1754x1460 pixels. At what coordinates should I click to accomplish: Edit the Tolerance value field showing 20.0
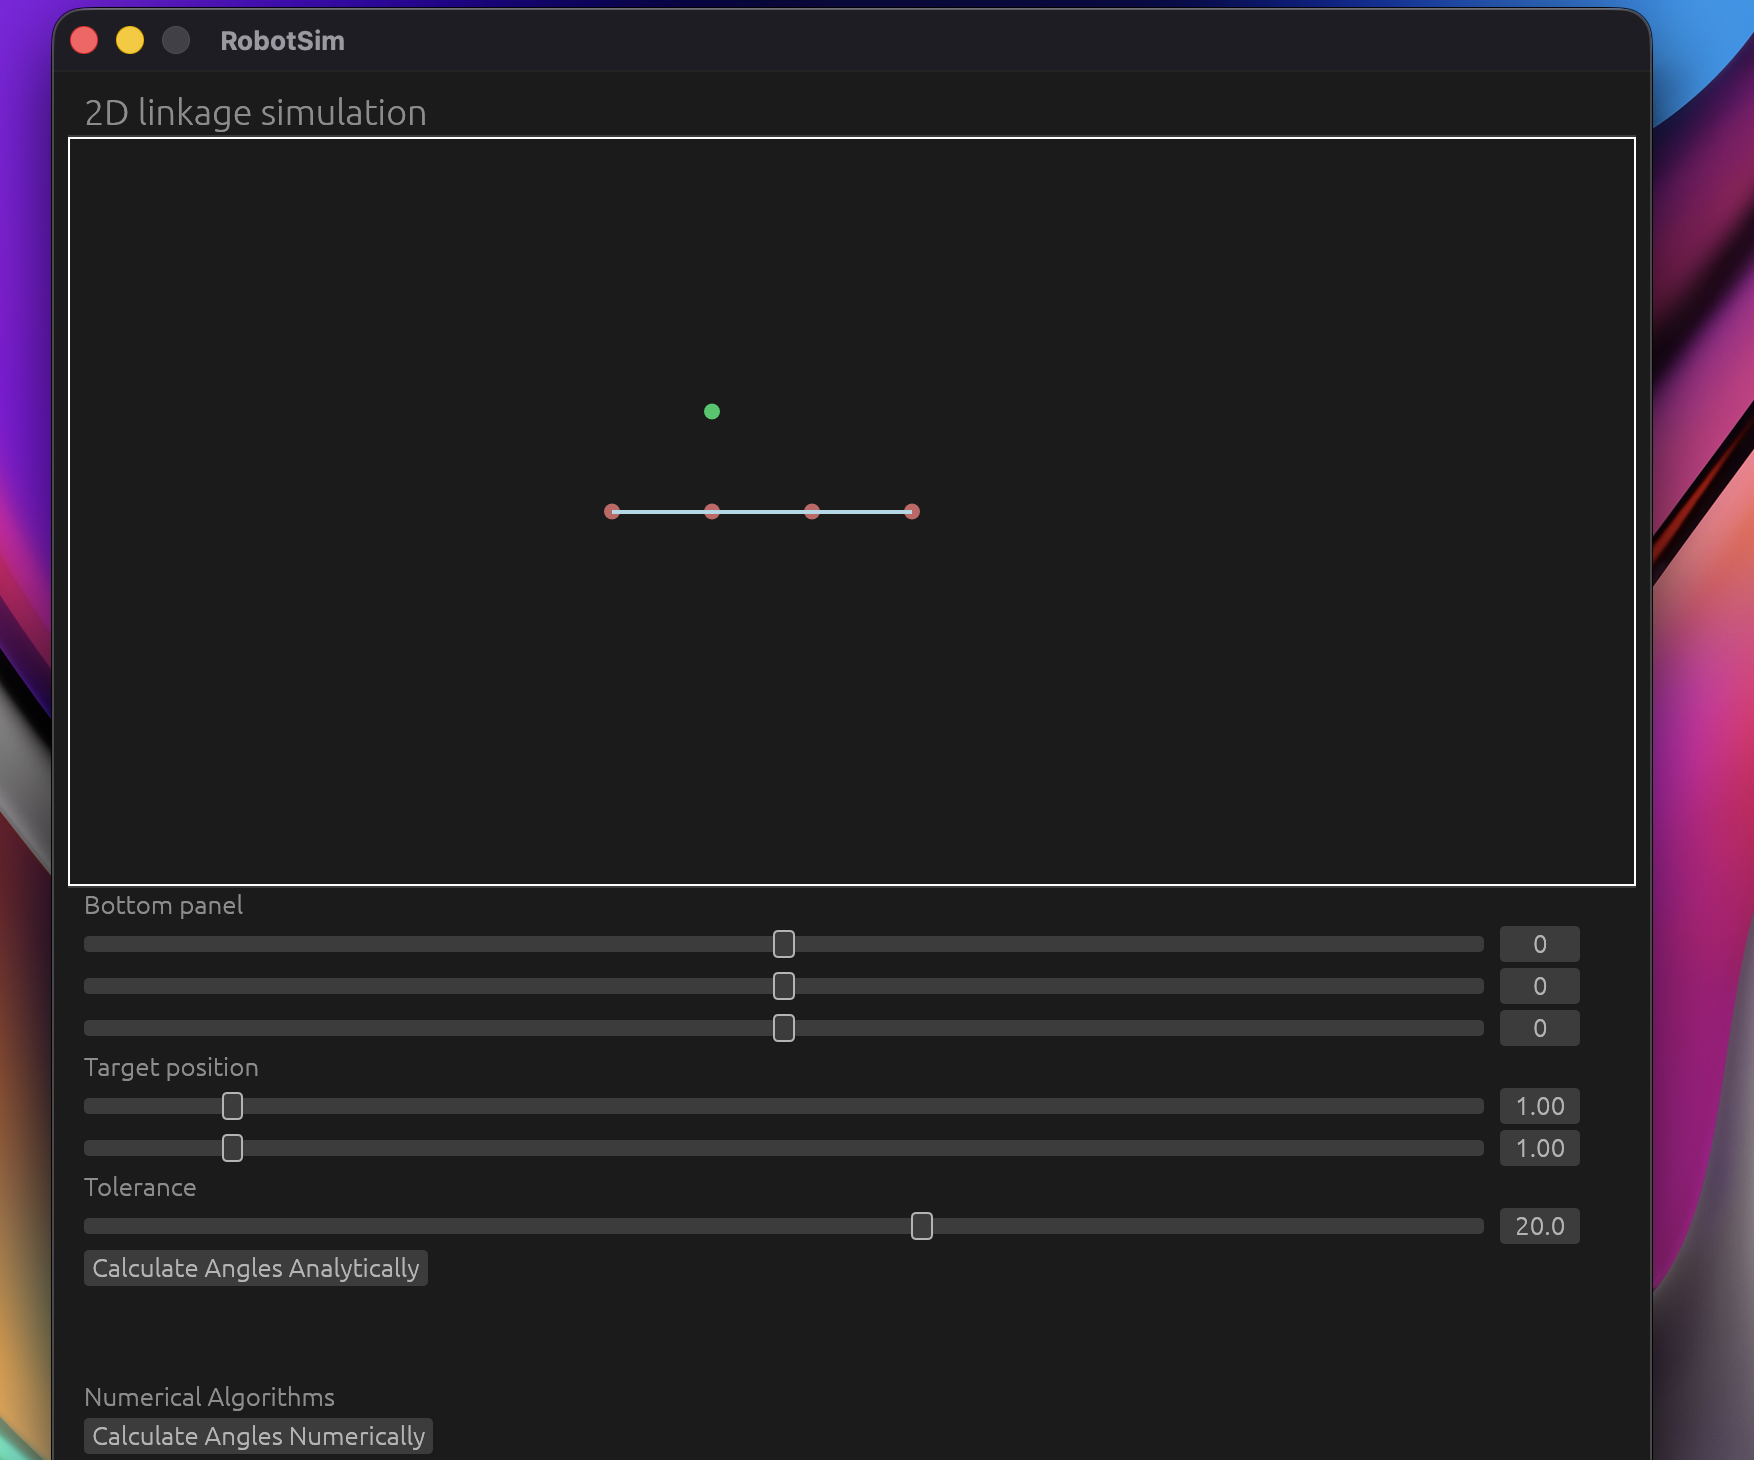tap(1540, 1226)
